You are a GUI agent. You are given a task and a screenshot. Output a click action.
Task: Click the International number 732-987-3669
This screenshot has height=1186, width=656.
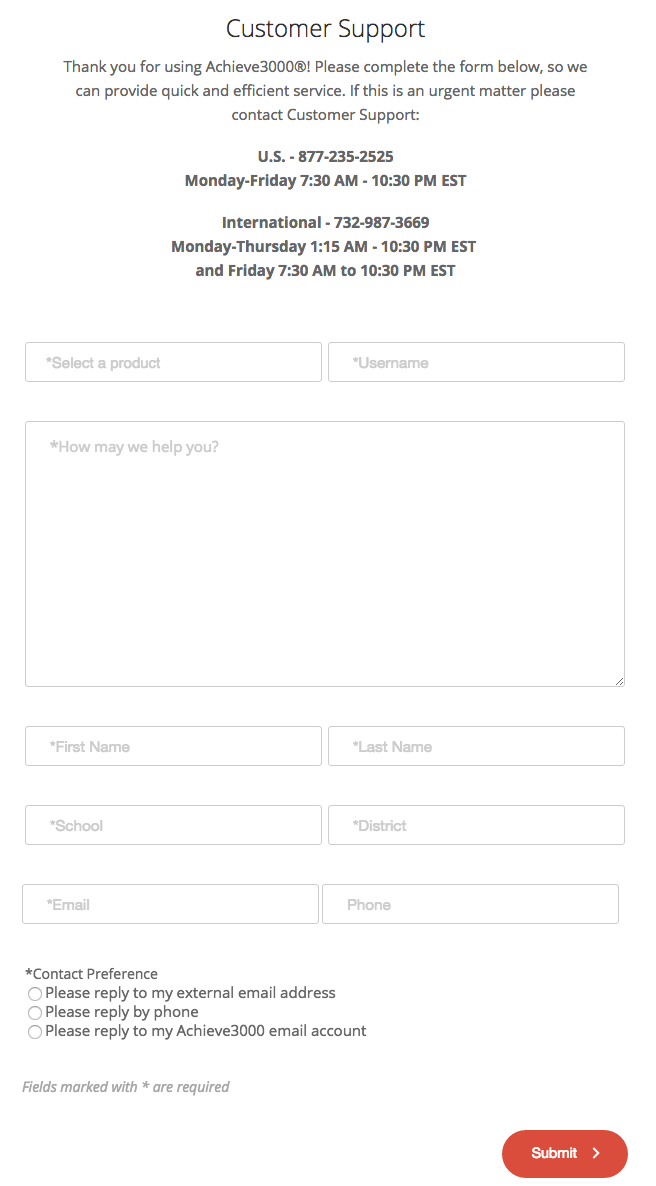pos(381,222)
